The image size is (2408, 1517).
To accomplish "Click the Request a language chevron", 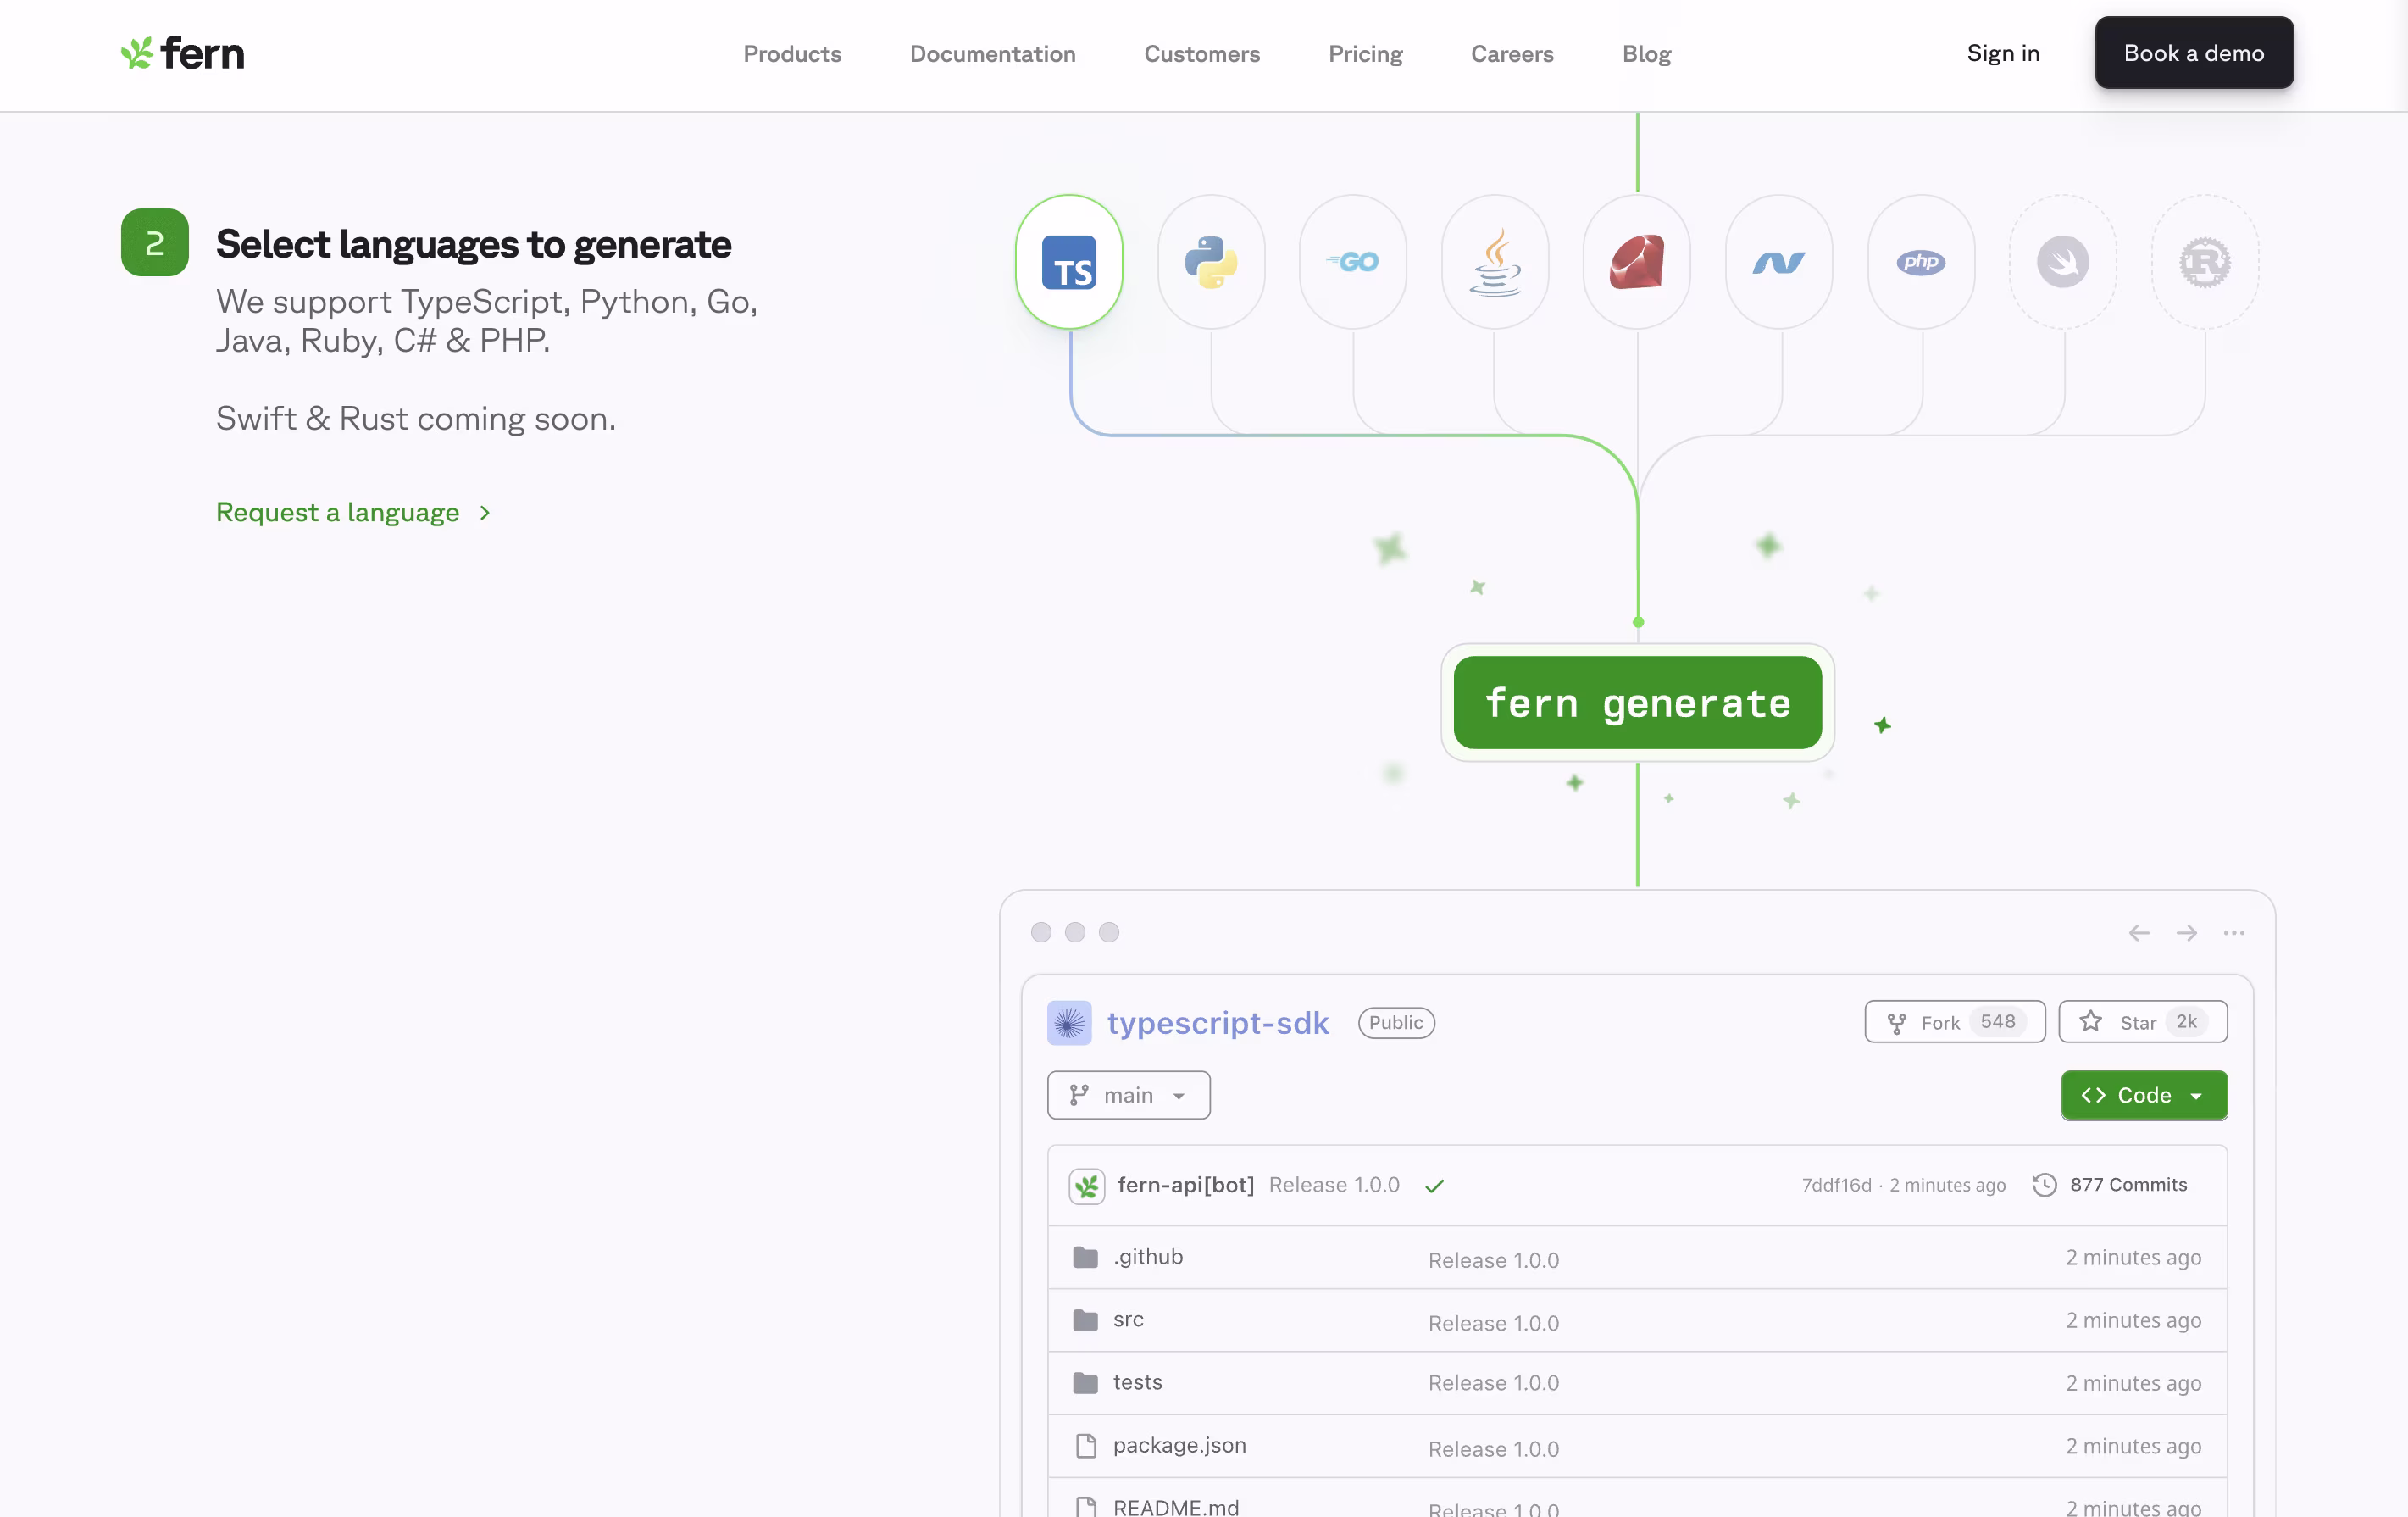I will click(485, 512).
